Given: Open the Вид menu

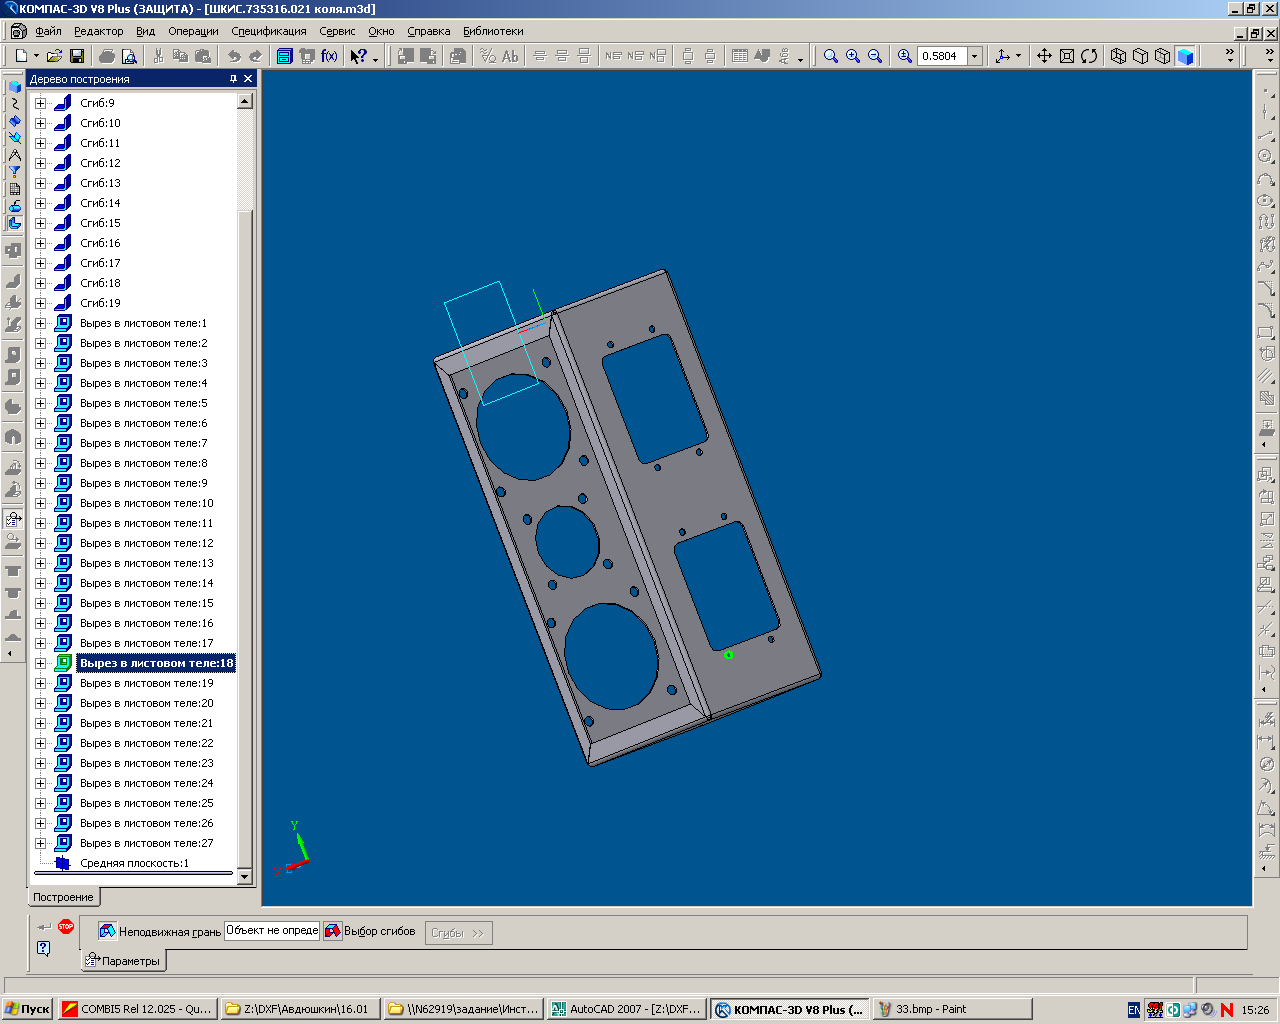Looking at the screenshot, I should point(146,31).
